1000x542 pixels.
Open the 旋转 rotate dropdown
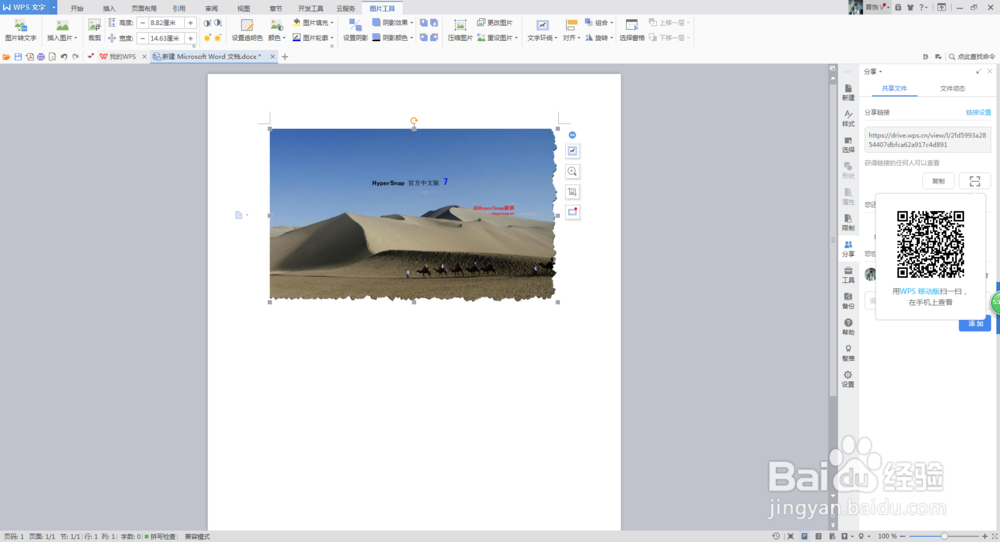point(599,38)
